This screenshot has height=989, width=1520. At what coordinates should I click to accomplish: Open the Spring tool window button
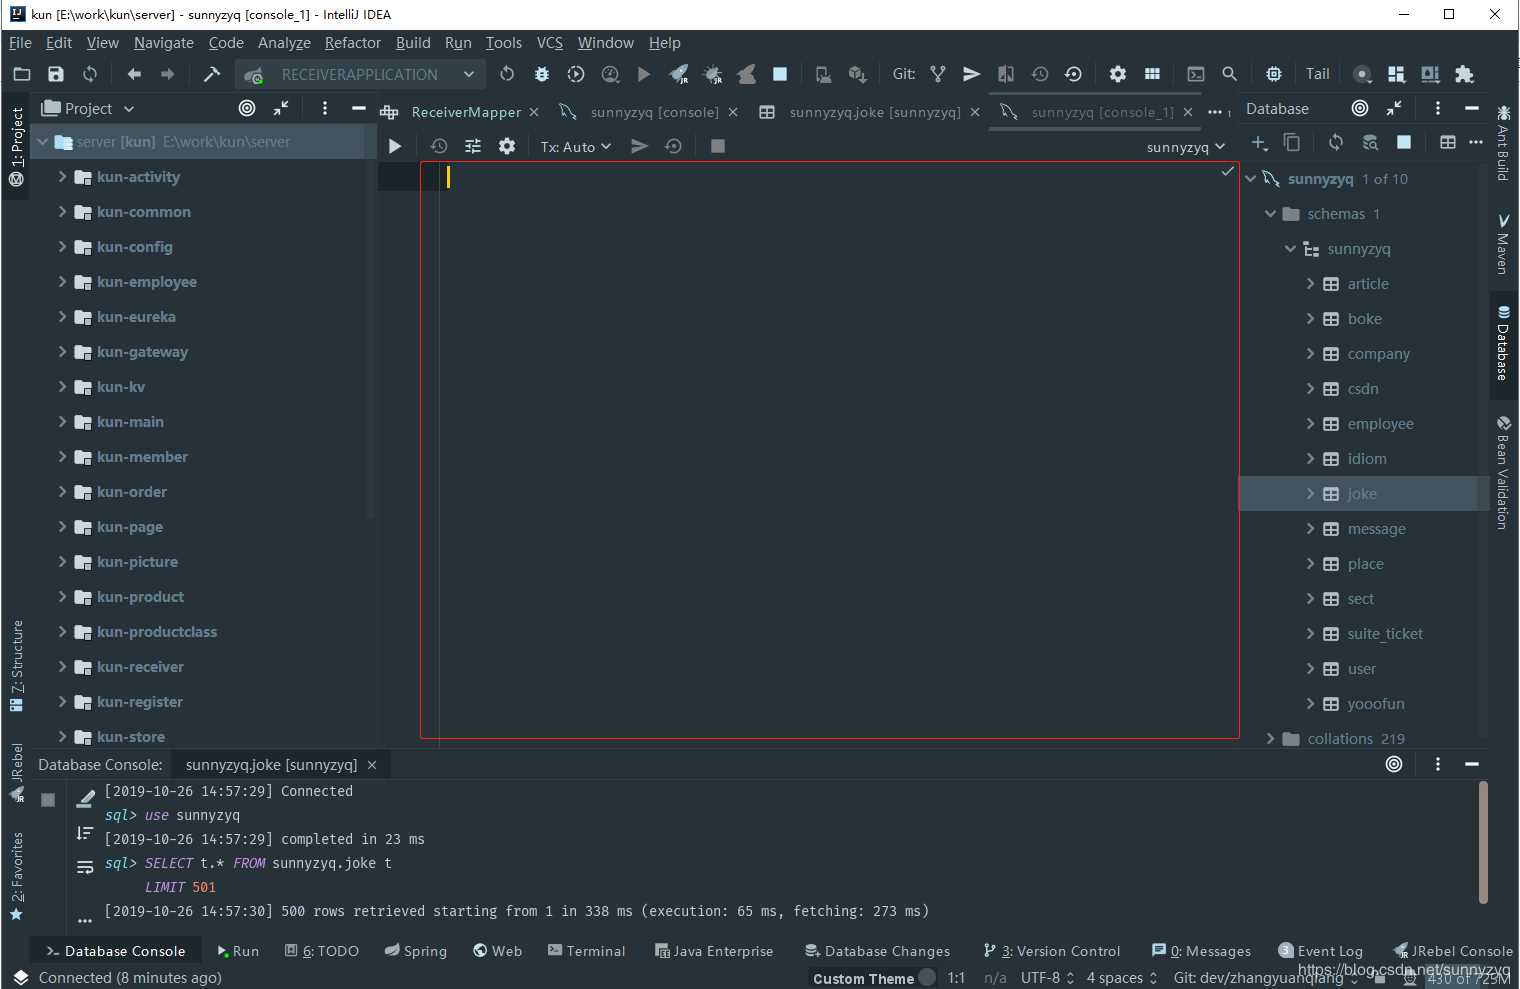(416, 951)
